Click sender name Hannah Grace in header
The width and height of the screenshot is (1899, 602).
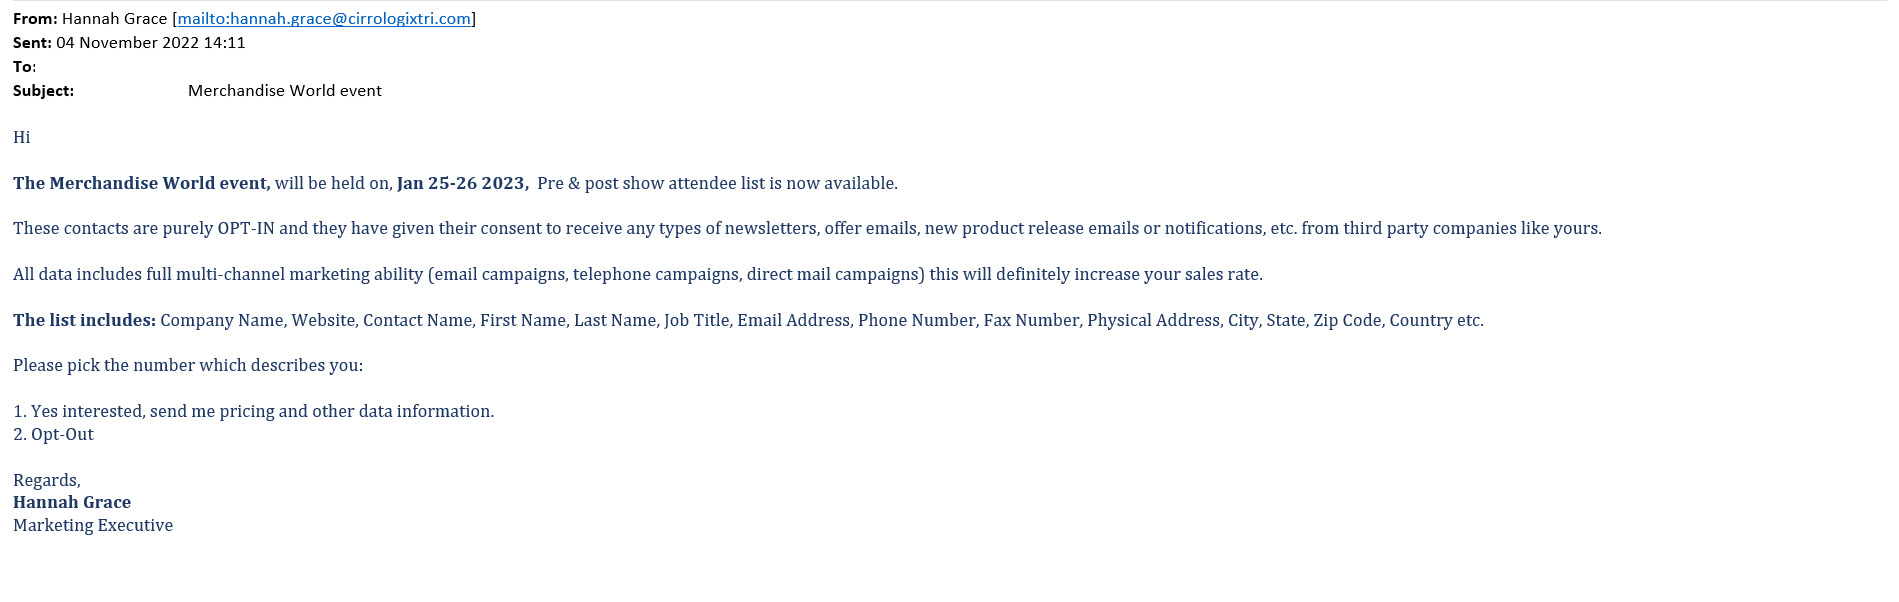[x=115, y=18]
